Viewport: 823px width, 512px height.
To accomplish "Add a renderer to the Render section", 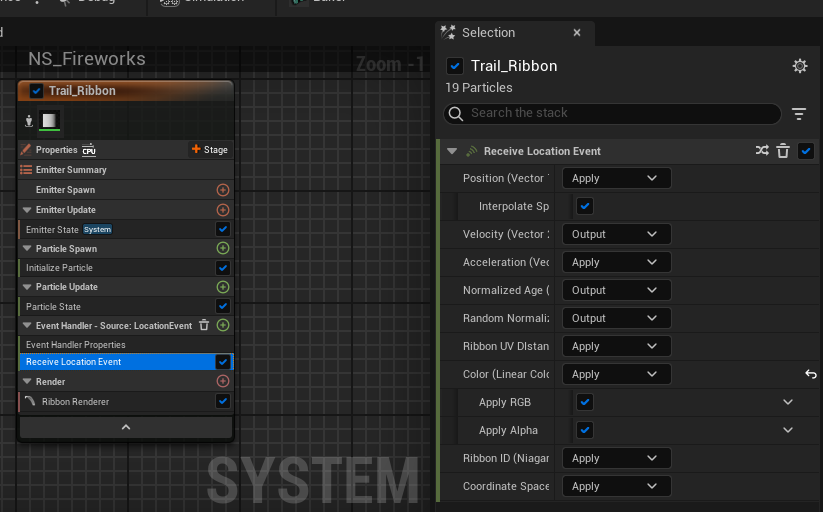I will click(223, 381).
